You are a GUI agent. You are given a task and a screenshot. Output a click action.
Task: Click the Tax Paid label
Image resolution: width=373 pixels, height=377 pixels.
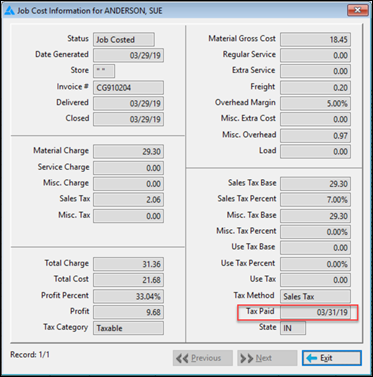(260, 311)
